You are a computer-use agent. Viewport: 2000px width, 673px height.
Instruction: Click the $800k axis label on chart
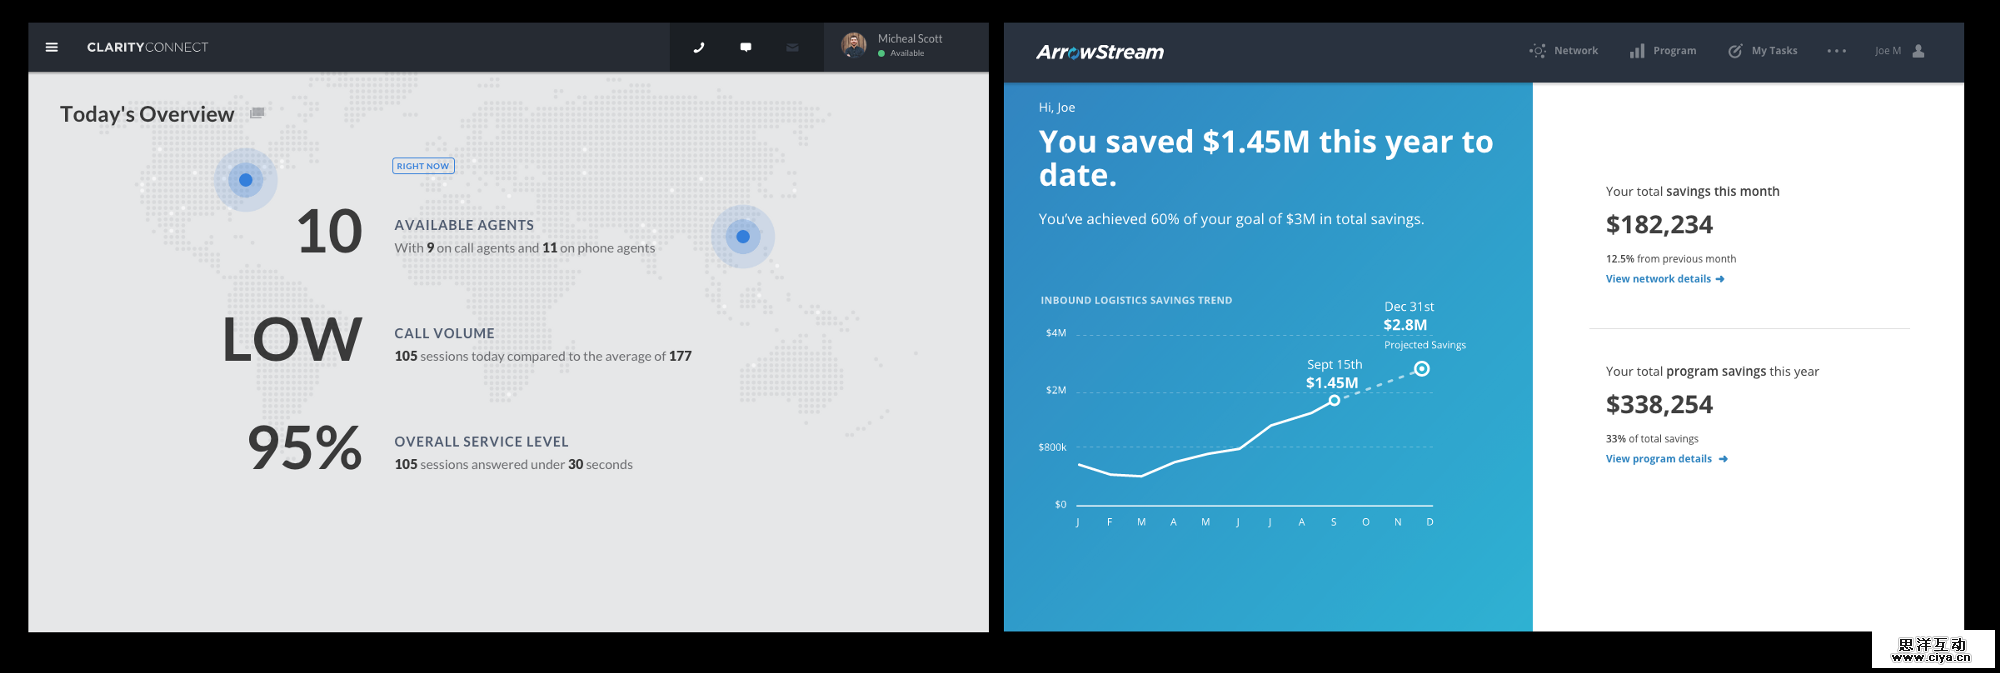(1052, 447)
